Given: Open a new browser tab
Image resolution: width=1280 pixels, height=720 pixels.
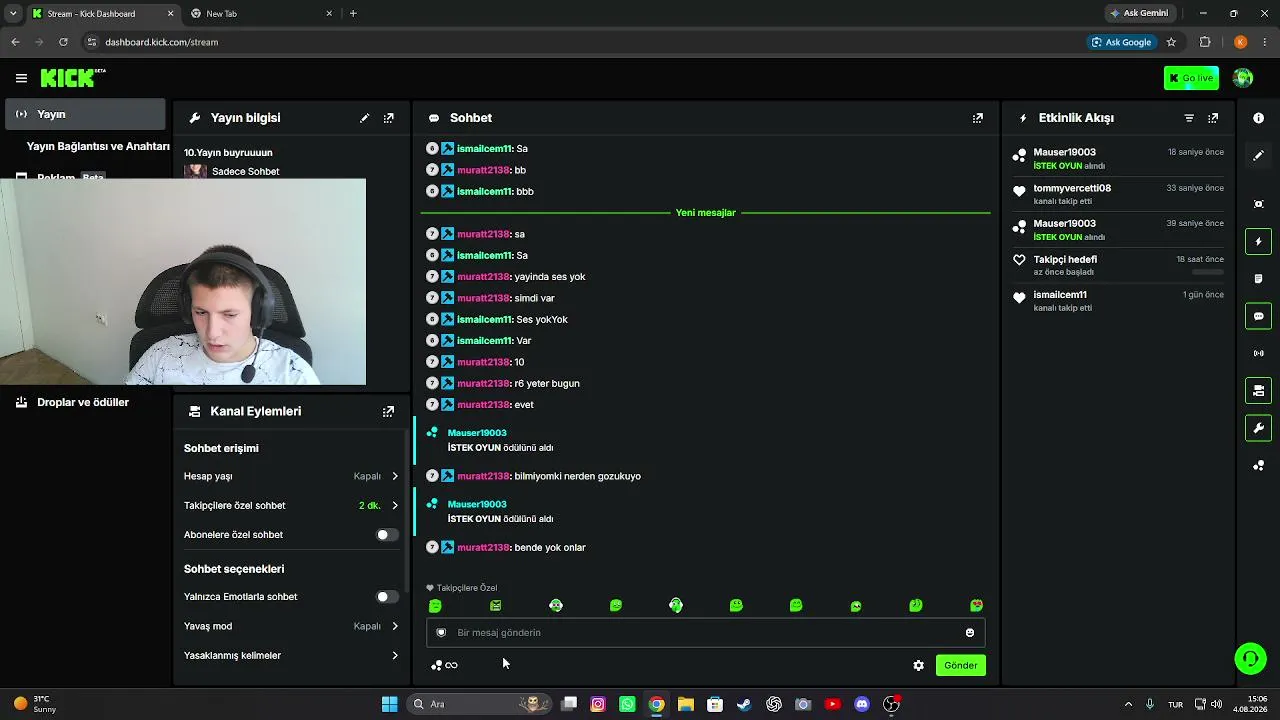Looking at the screenshot, I should (x=353, y=13).
